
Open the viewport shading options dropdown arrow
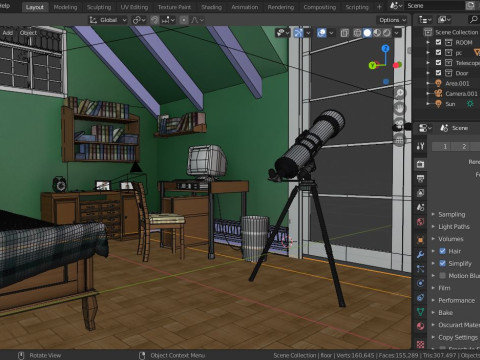tap(397, 33)
